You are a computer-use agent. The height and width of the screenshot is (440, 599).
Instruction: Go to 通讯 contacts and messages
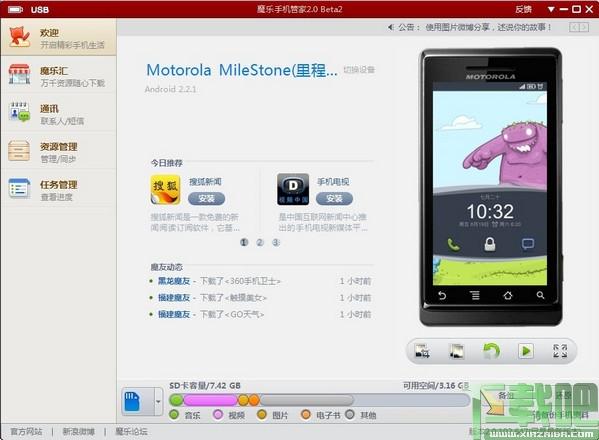click(58, 113)
